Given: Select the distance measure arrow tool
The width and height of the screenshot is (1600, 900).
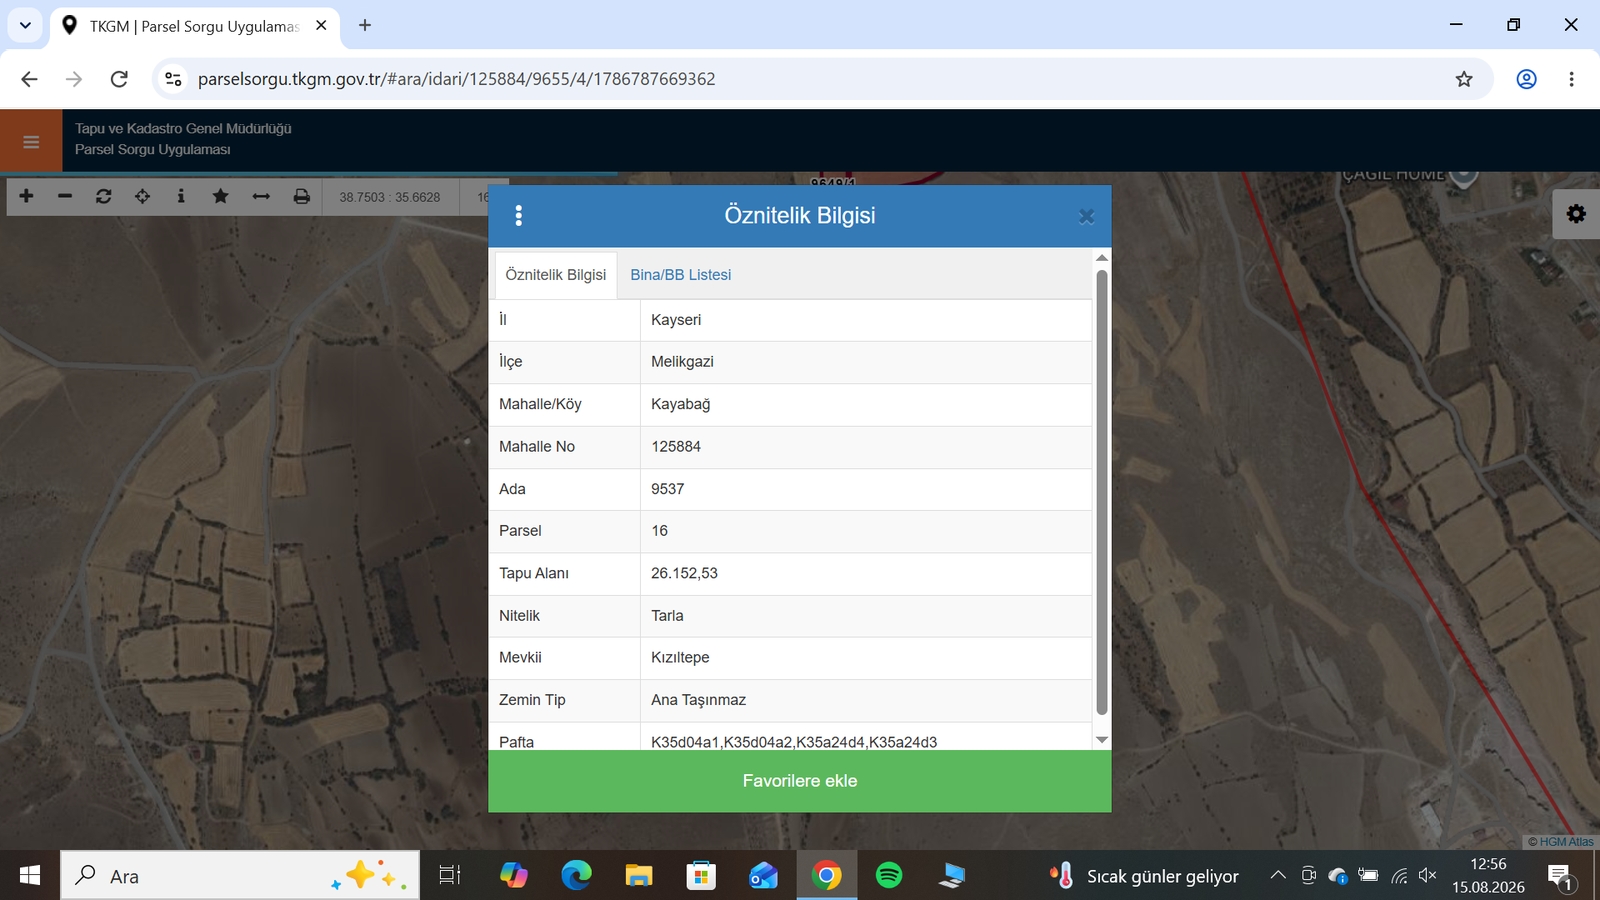Looking at the screenshot, I should pos(261,196).
